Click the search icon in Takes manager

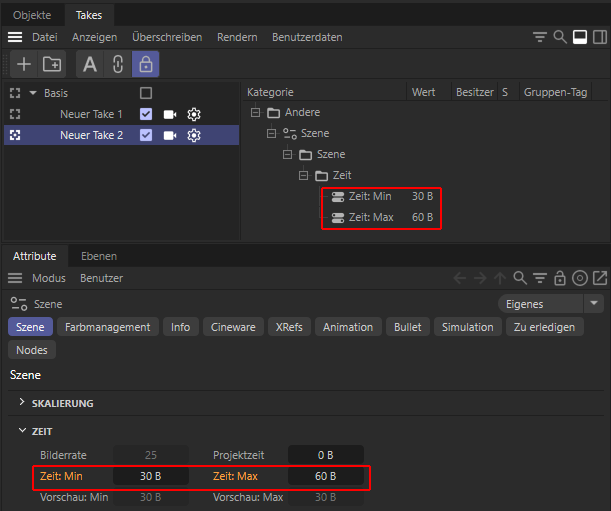561,37
